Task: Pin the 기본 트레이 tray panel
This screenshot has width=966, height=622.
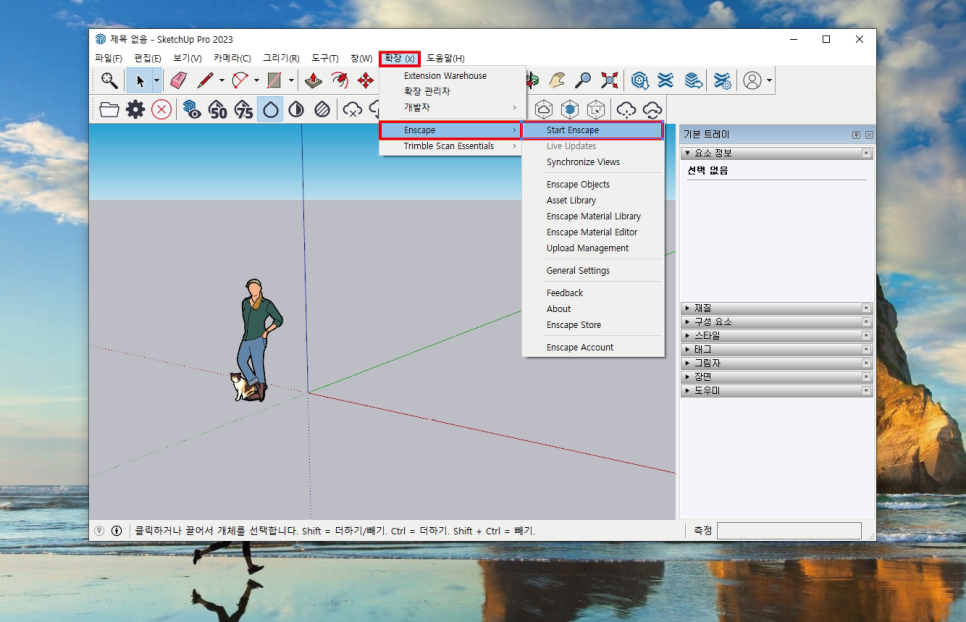Action: [x=856, y=134]
